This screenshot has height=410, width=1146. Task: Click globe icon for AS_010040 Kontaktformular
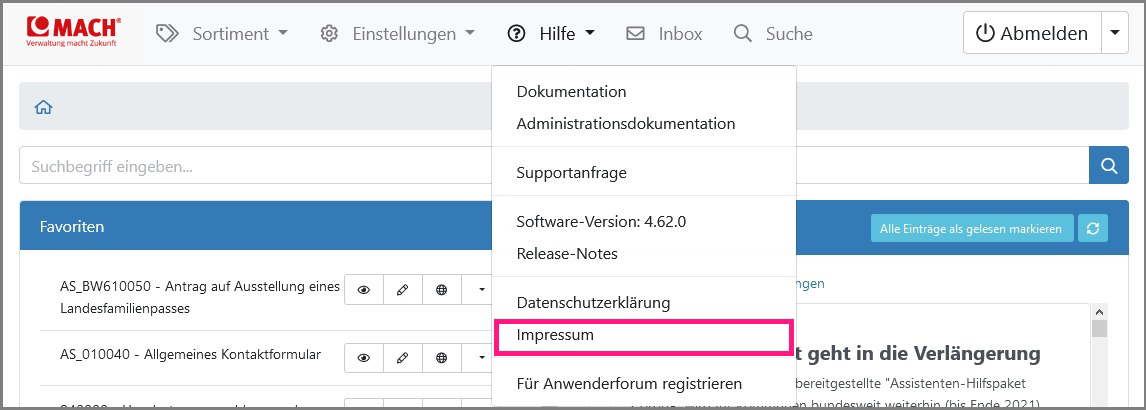pyautogui.click(x=441, y=357)
